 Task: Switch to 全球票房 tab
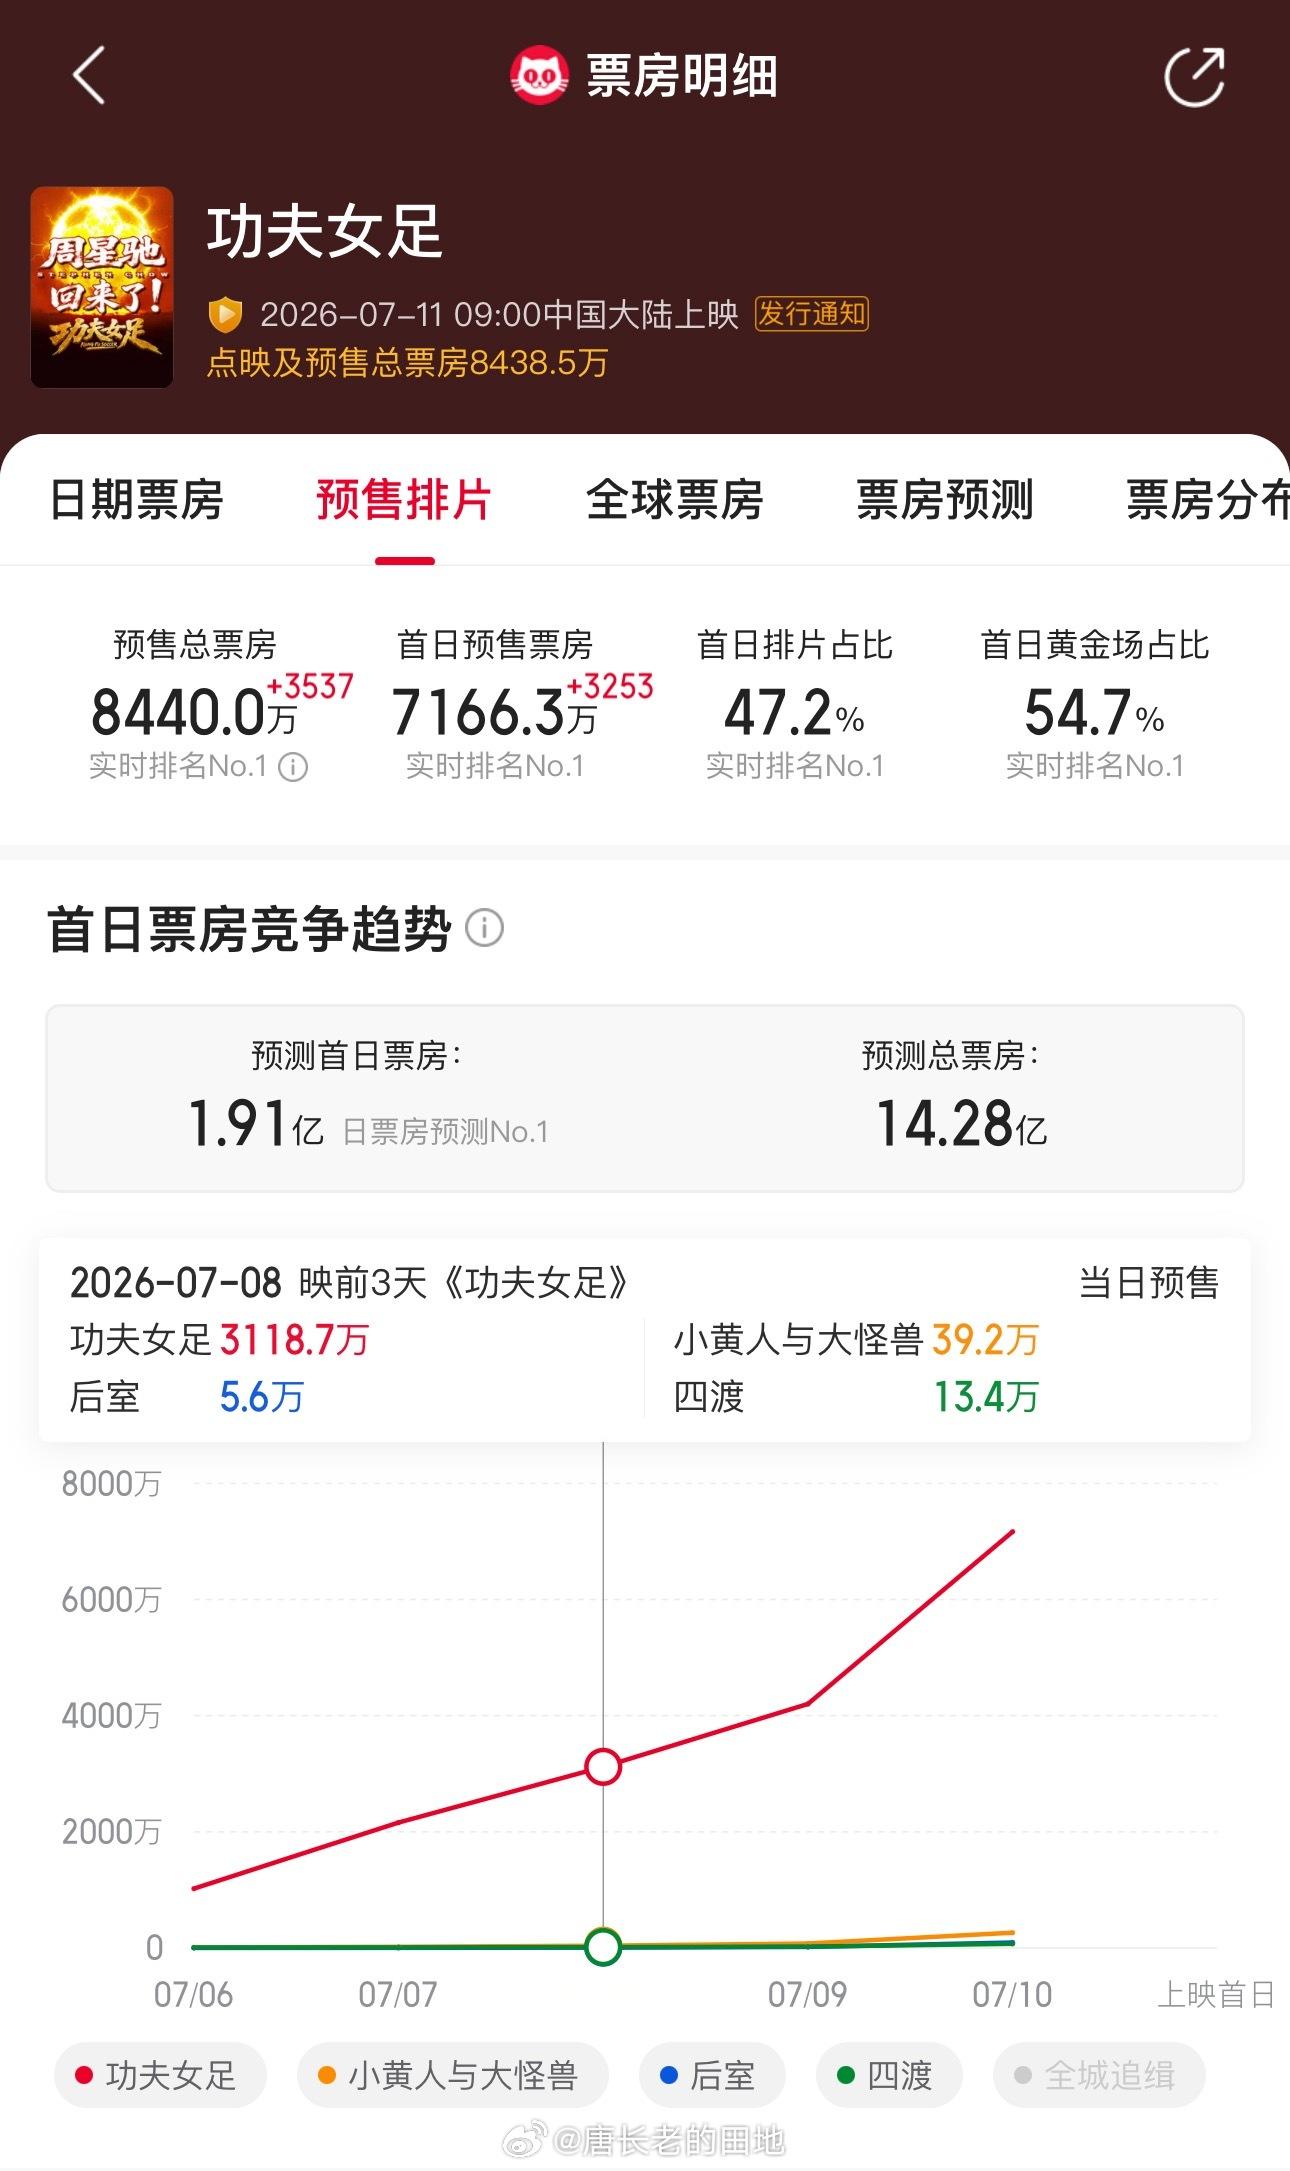tap(674, 500)
